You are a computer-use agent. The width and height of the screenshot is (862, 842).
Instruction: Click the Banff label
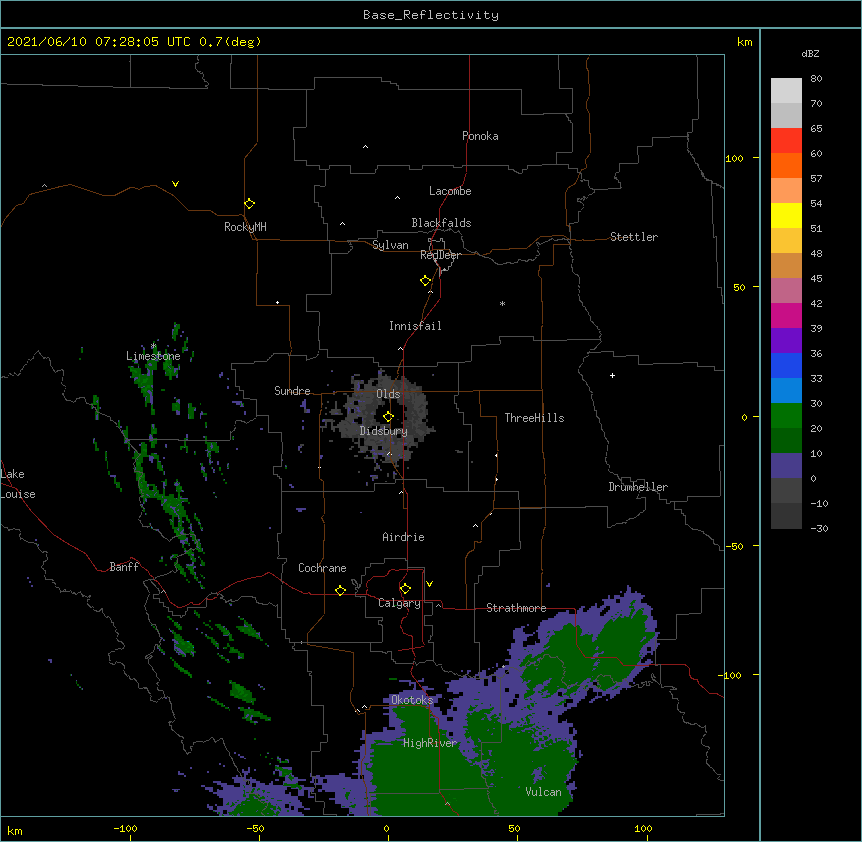point(124,567)
